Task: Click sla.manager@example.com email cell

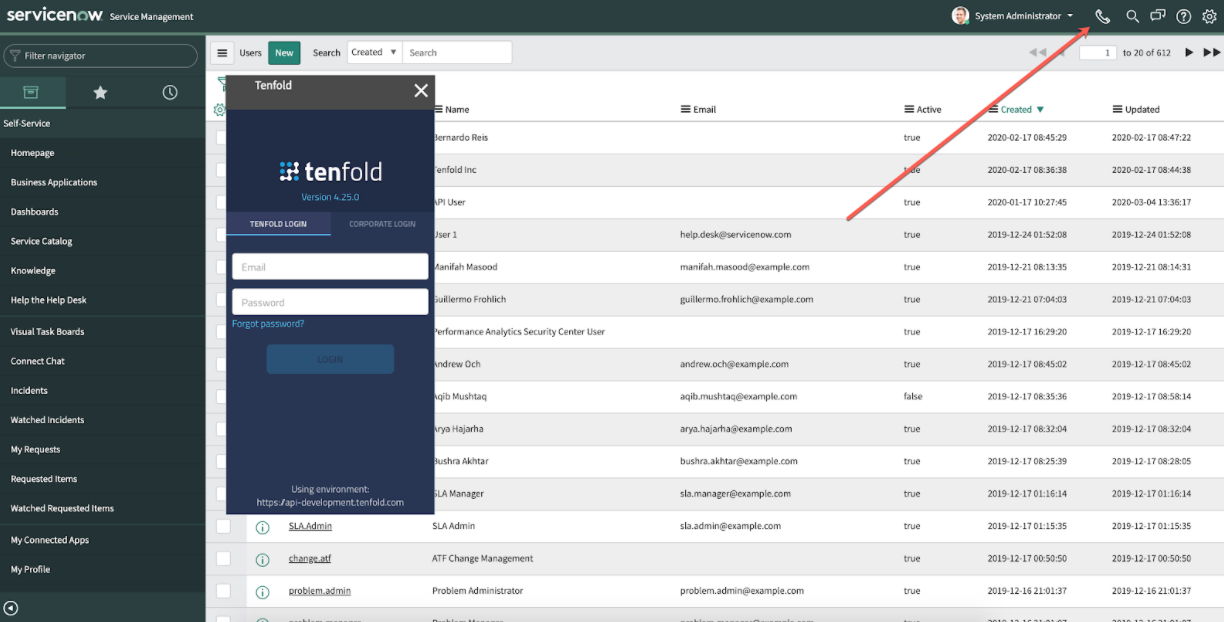Action: point(735,494)
